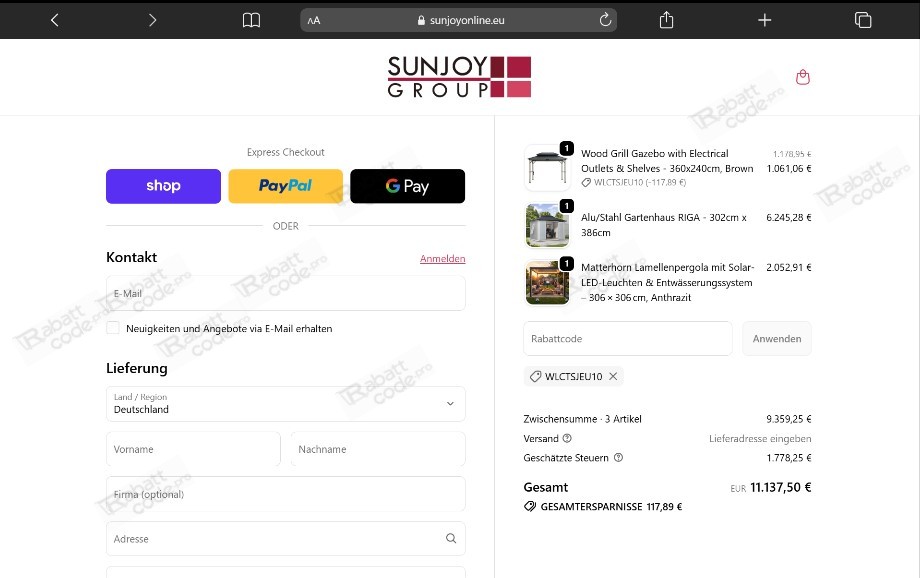
Task: Choose PayPal express checkout
Action: click(285, 186)
